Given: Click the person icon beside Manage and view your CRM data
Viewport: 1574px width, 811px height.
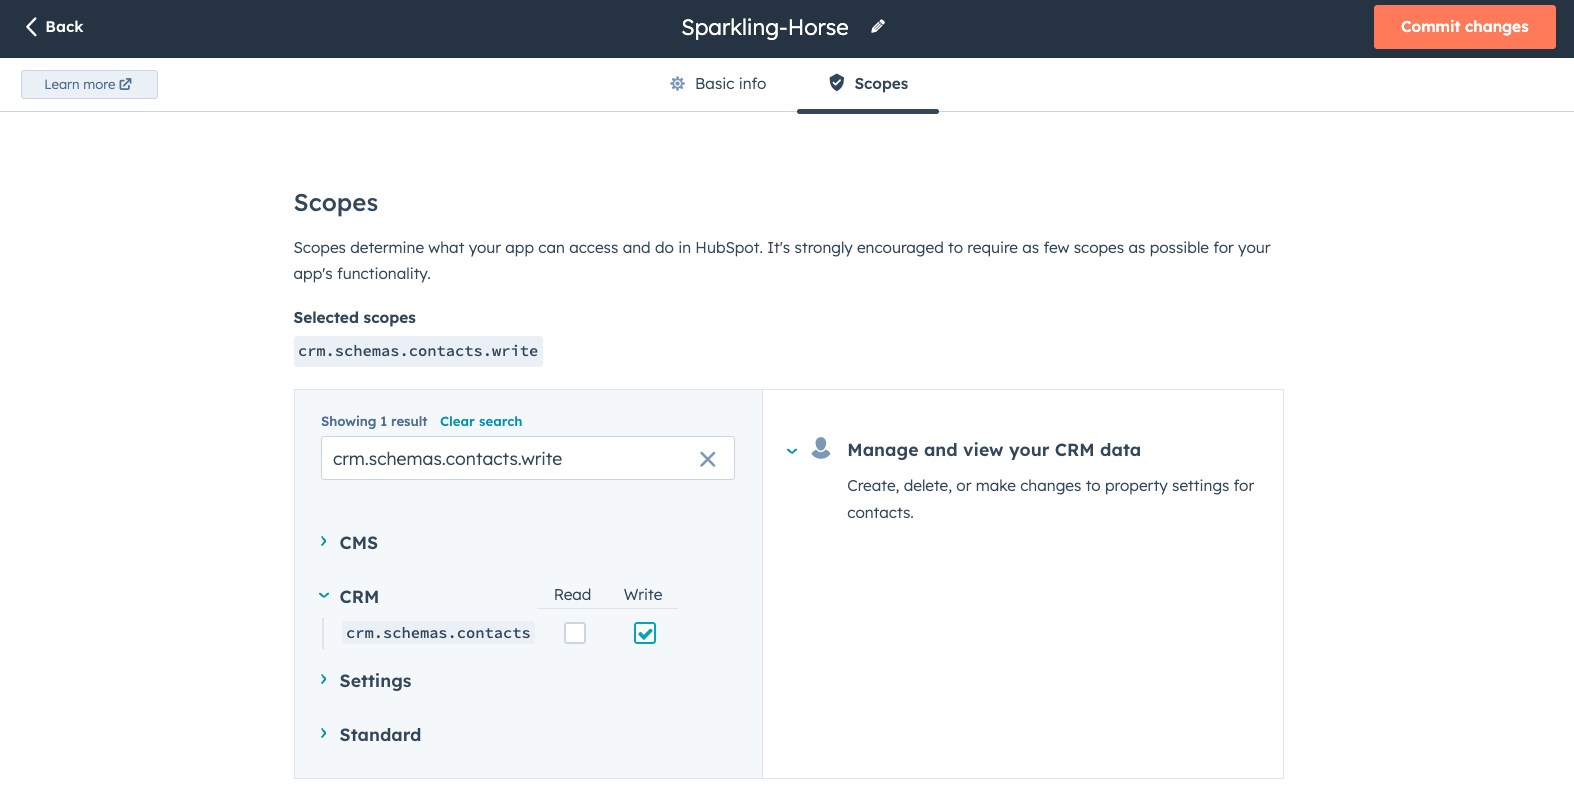Looking at the screenshot, I should point(821,448).
